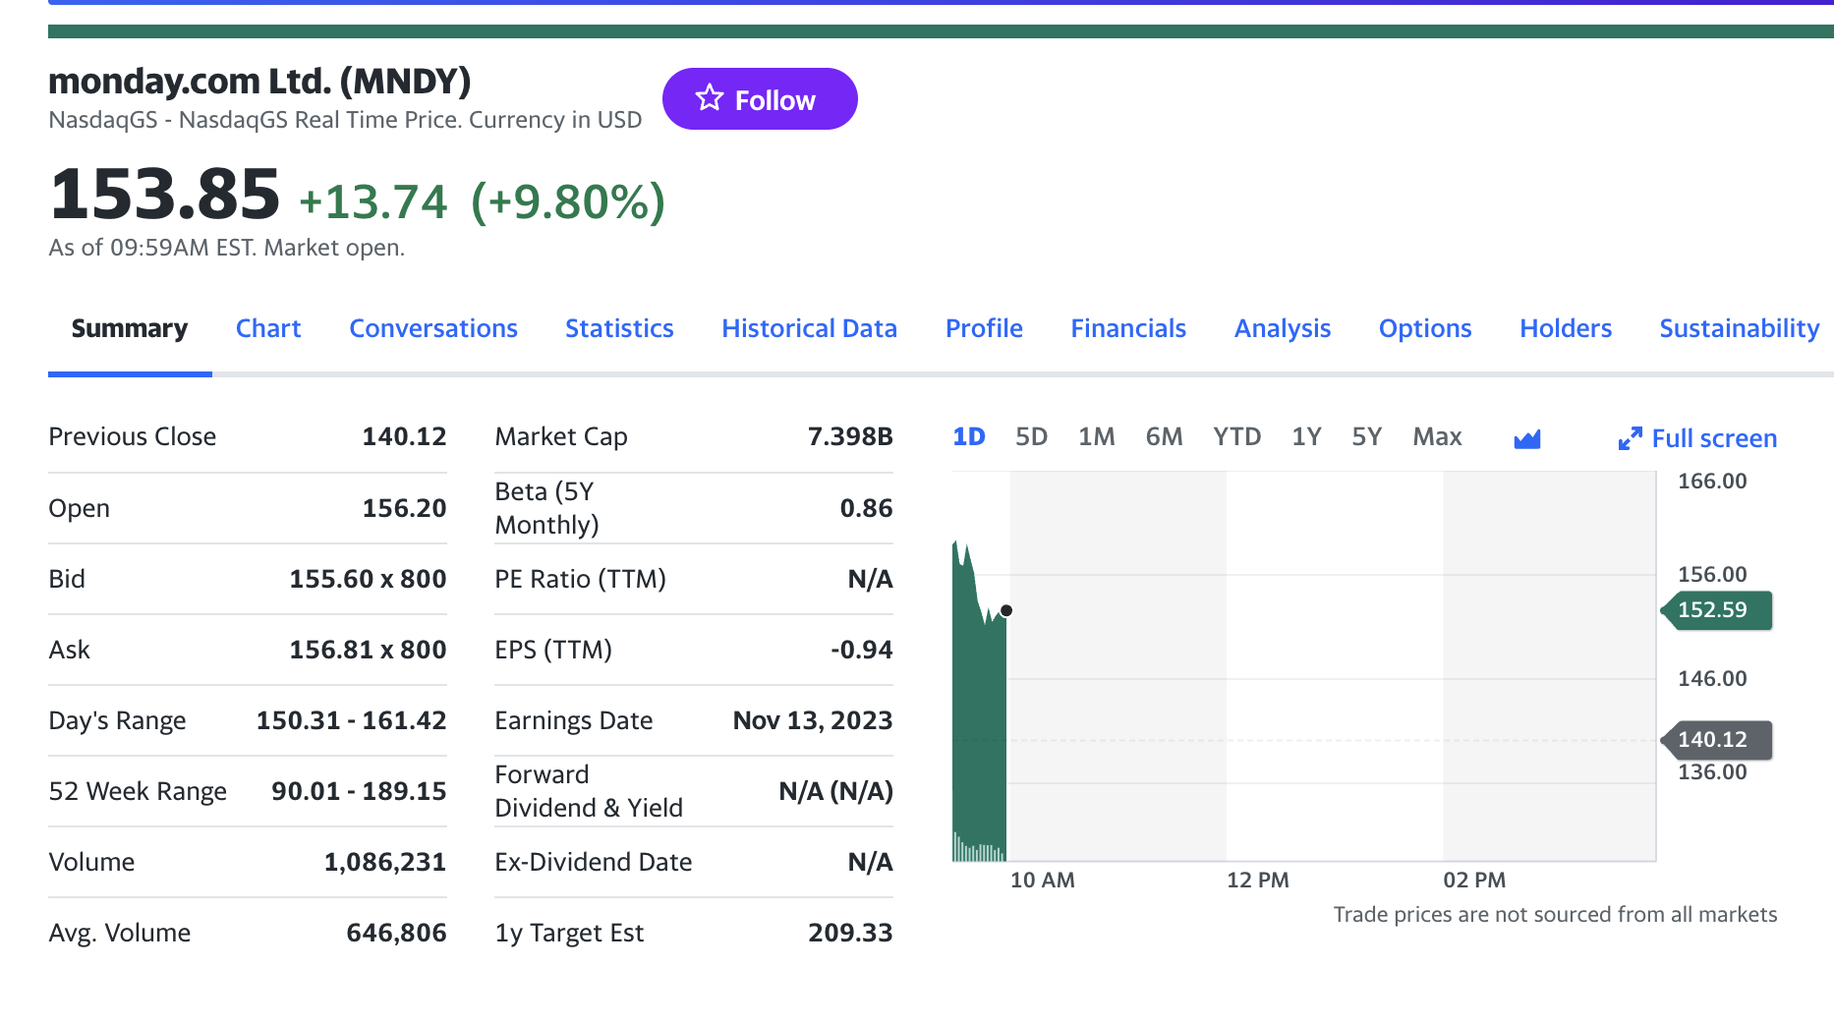The image size is (1834, 1024).
Task: Click the 140.12 previous close chart label
Action: pyautogui.click(x=1716, y=740)
